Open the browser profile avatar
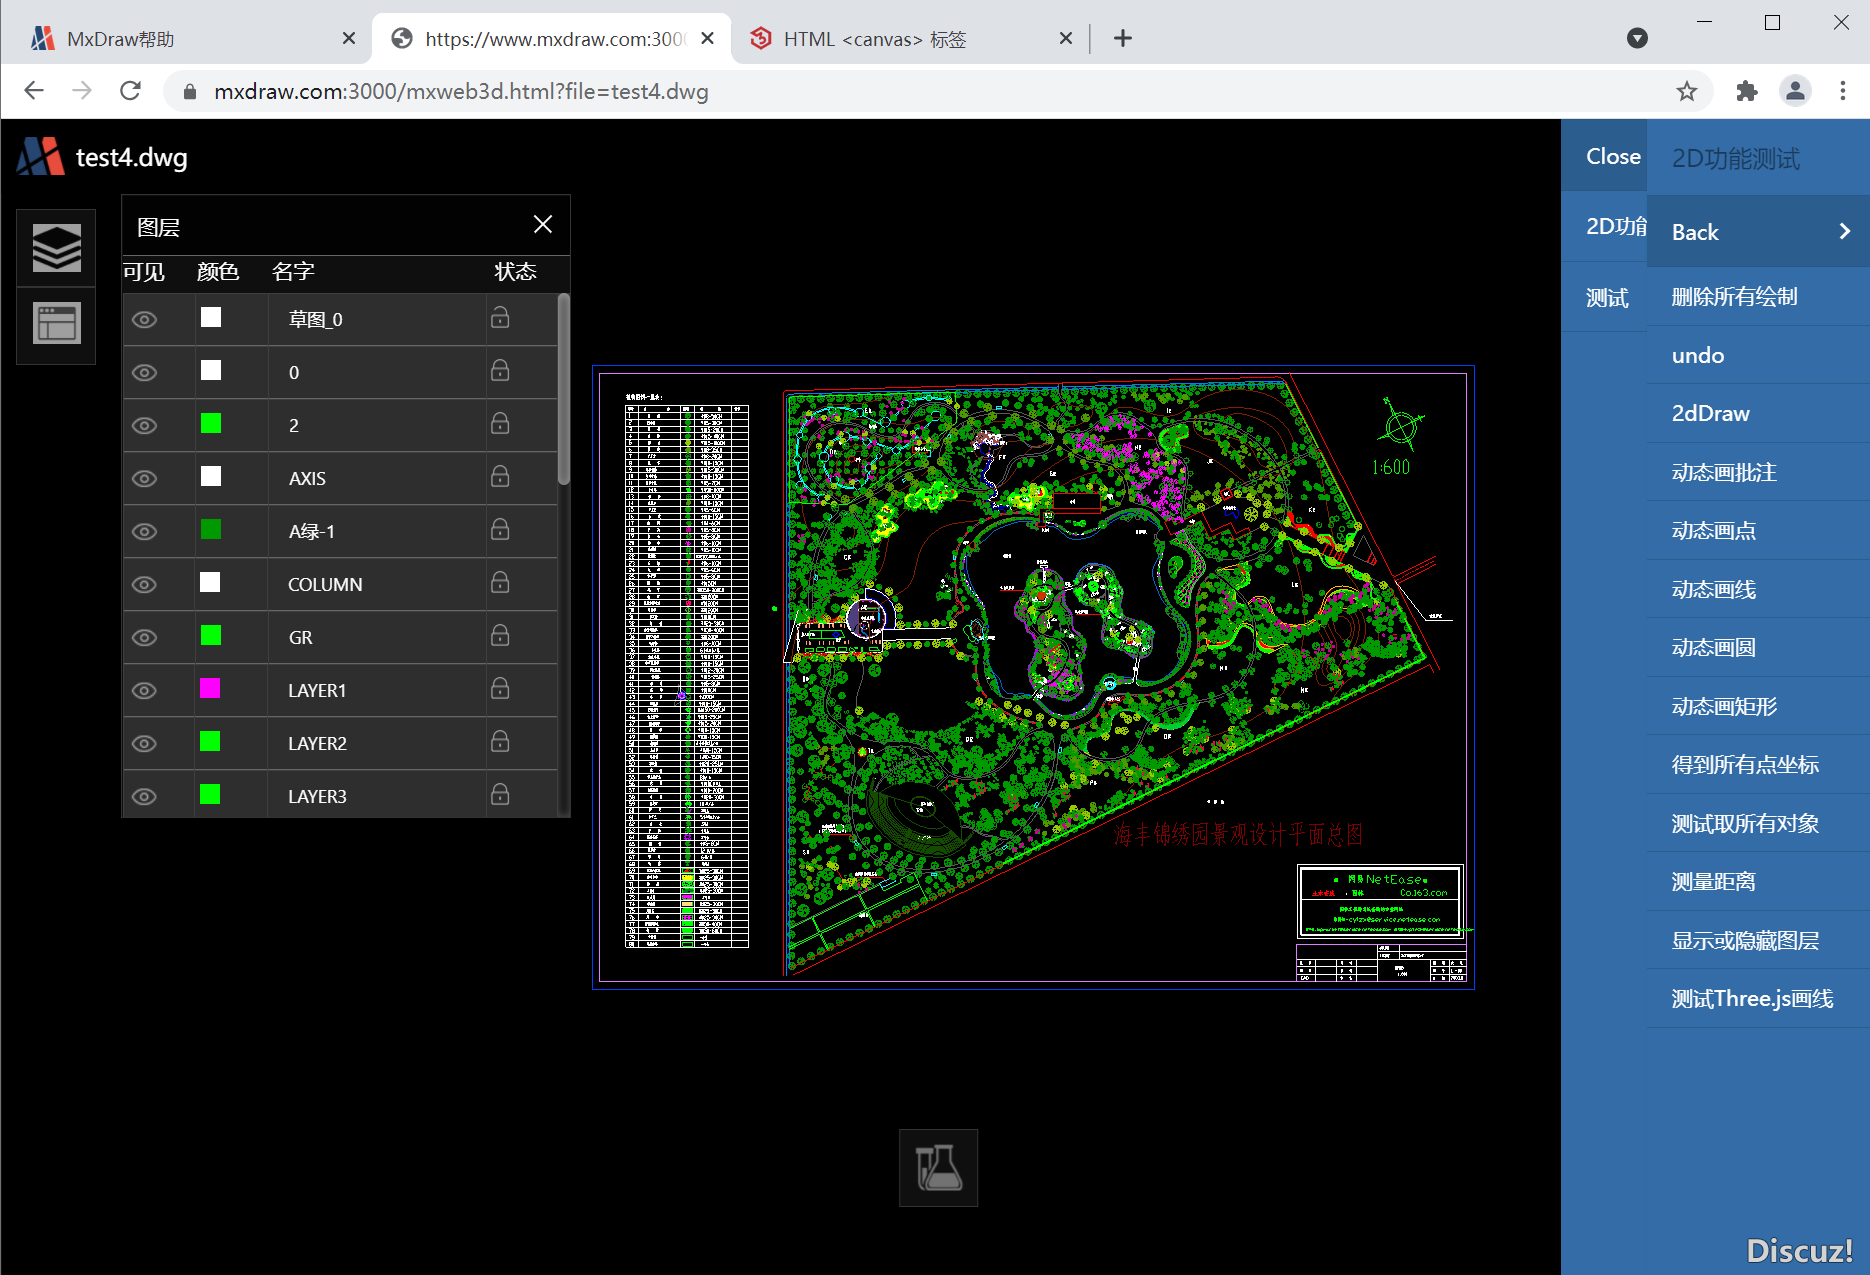1870x1275 pixels. (1795, 91)
